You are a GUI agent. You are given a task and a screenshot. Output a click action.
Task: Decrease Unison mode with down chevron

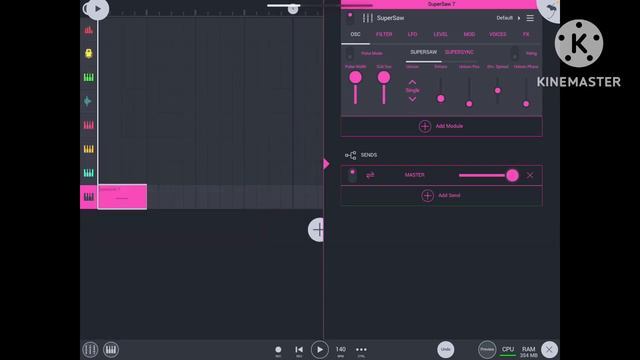click(412, 99)
